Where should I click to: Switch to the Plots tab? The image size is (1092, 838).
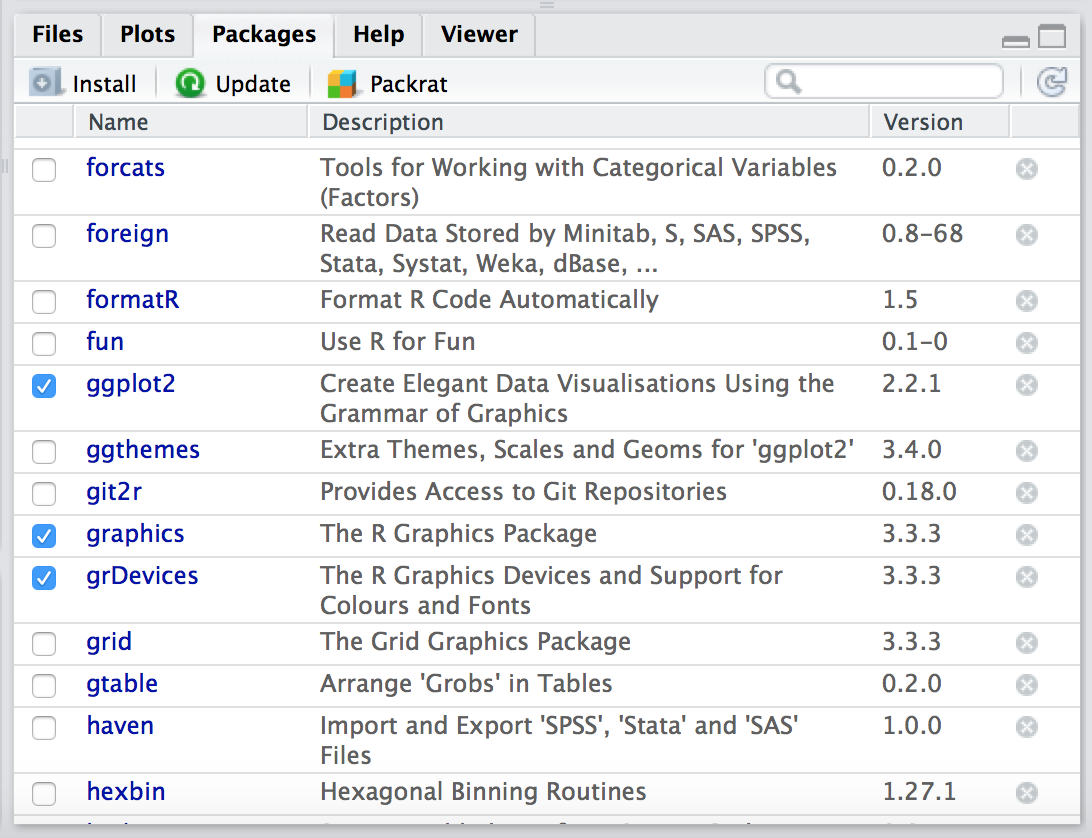[147, 34]
